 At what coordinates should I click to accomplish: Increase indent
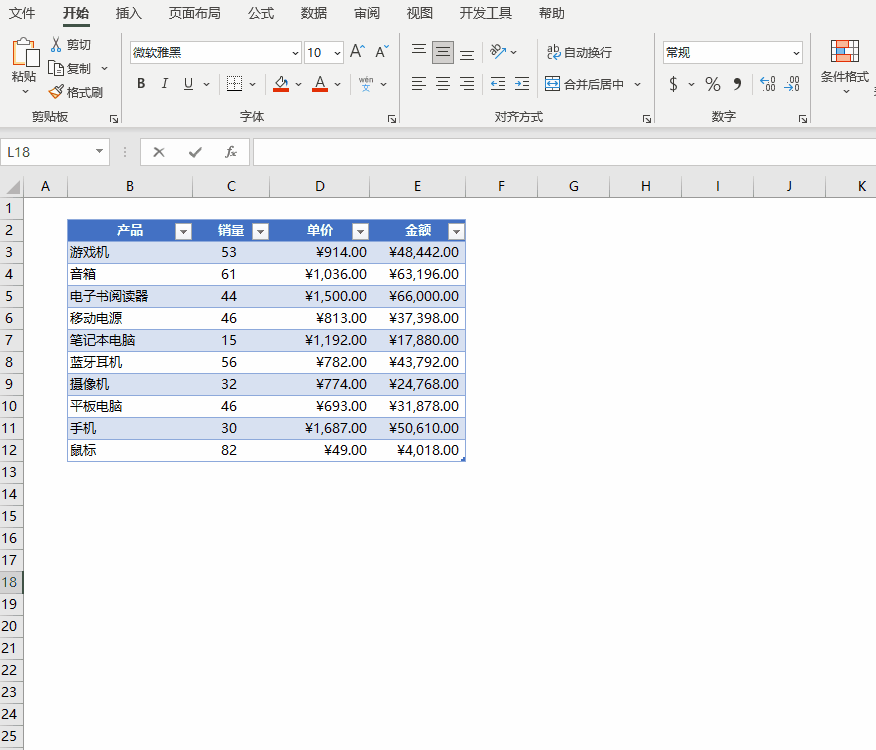click(522, 84)
